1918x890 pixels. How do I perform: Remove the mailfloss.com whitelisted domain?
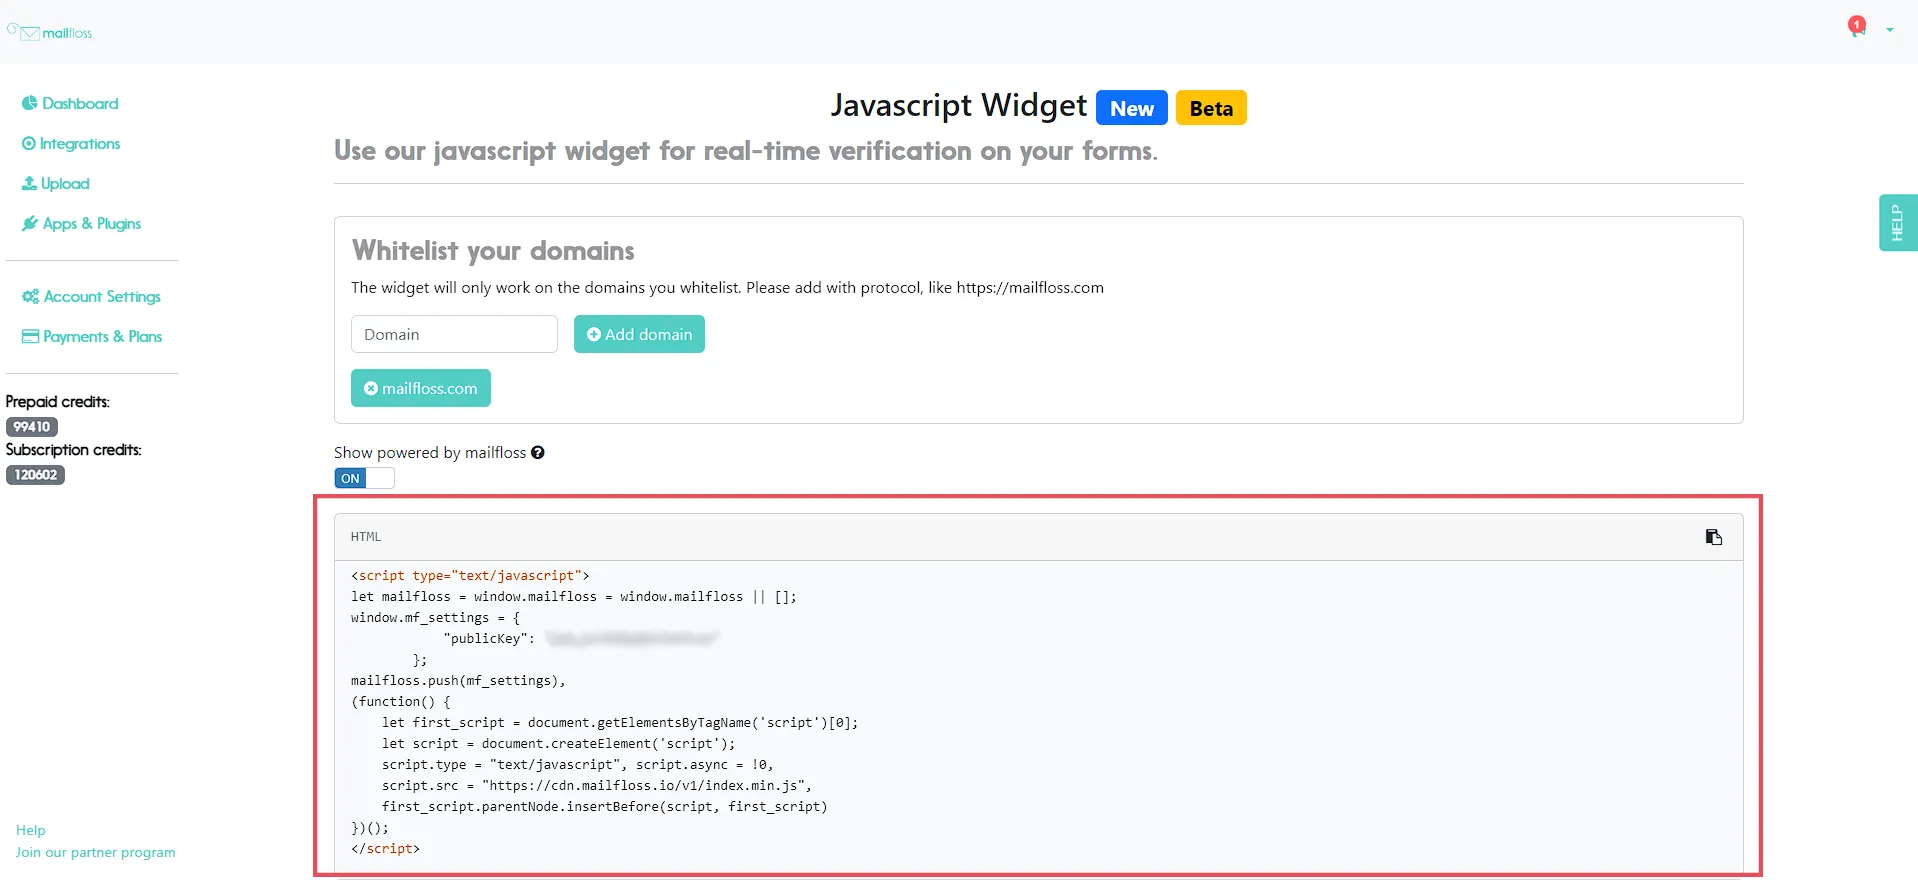371,388
